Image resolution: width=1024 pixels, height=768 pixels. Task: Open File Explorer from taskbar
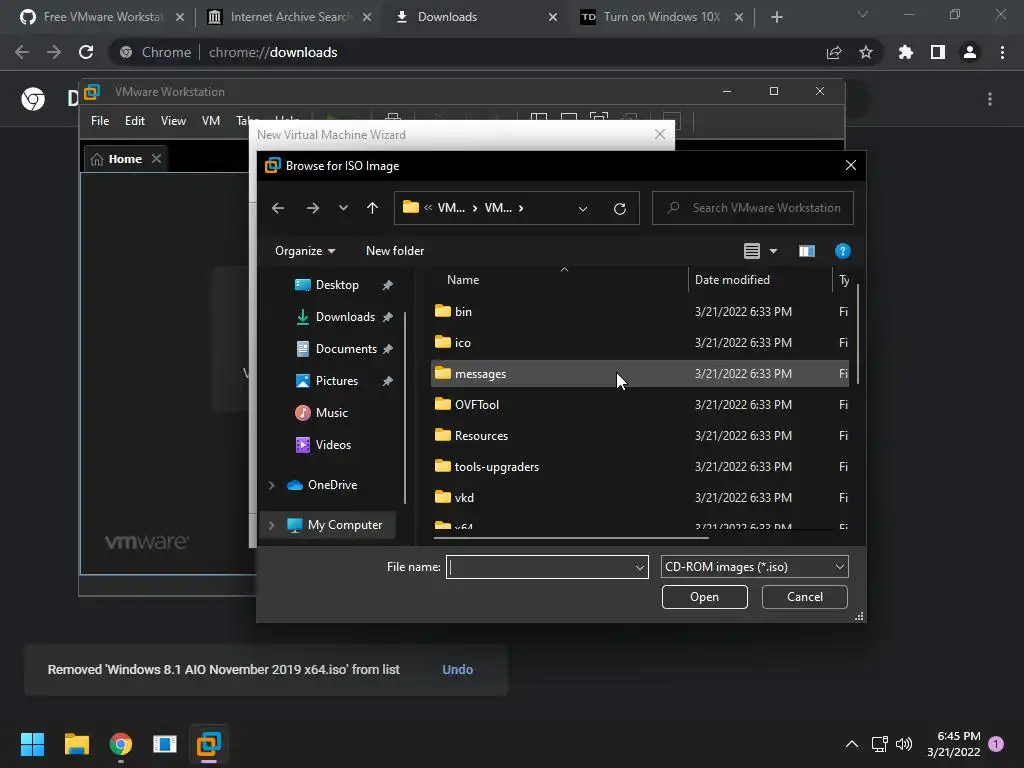(76, 744)
